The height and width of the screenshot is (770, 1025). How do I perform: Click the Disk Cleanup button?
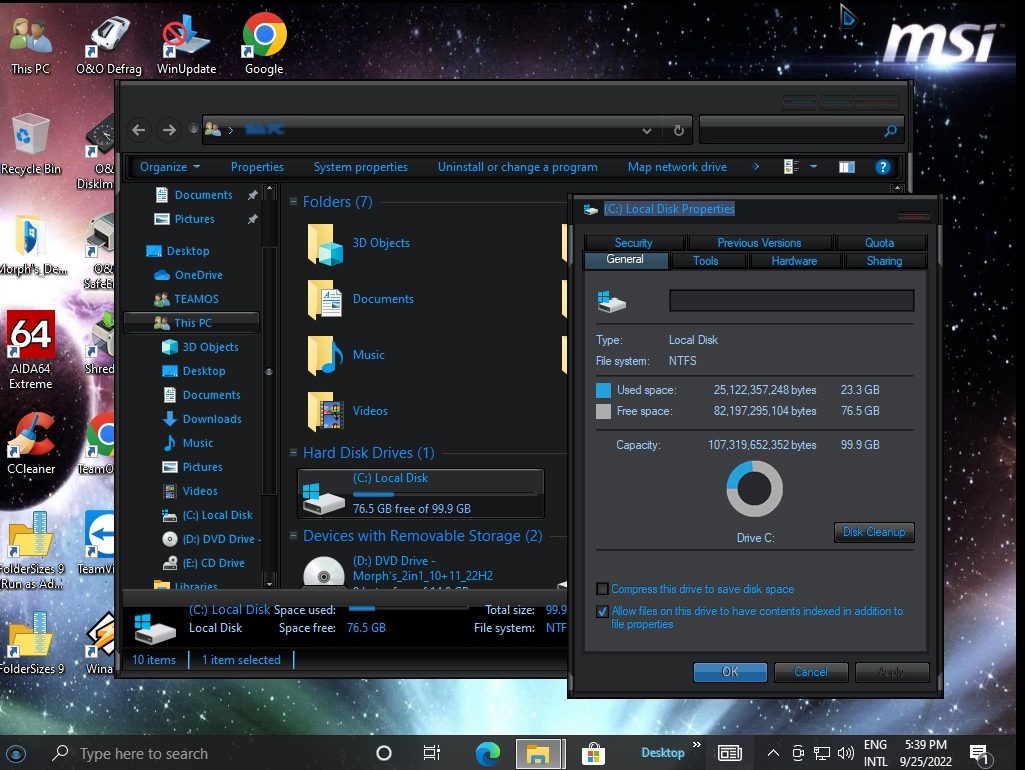pos(873,532)
